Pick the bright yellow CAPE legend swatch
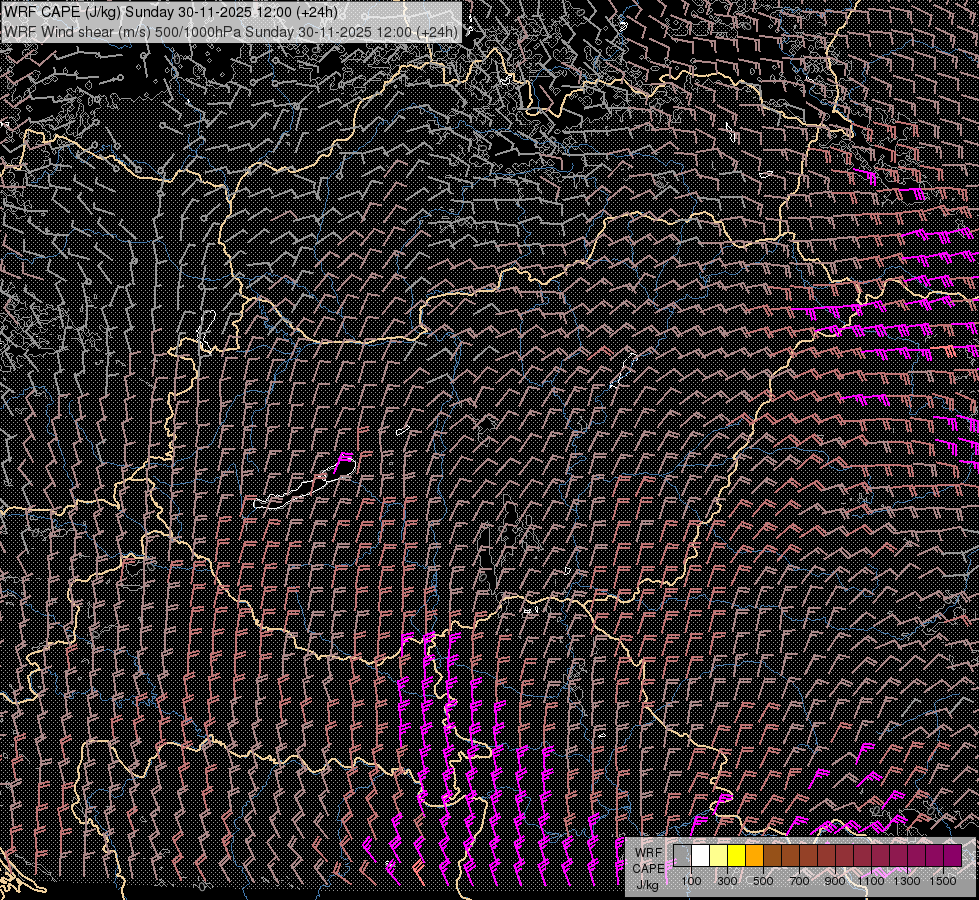The image size is (979, 900). coord(736,855)
